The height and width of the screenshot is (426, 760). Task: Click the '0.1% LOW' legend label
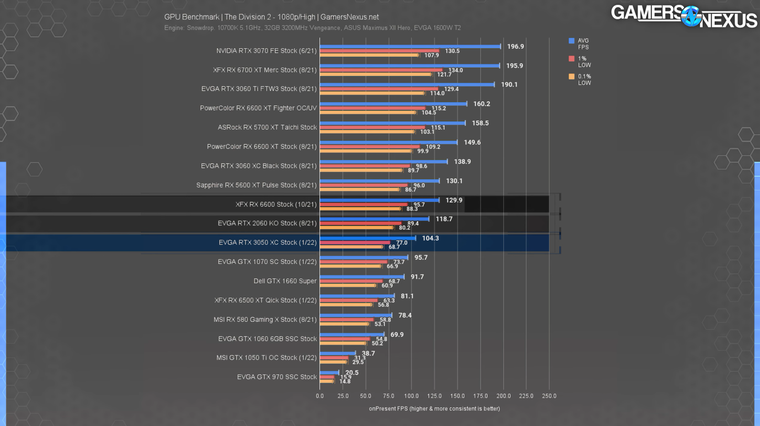(x=584, y=79)
